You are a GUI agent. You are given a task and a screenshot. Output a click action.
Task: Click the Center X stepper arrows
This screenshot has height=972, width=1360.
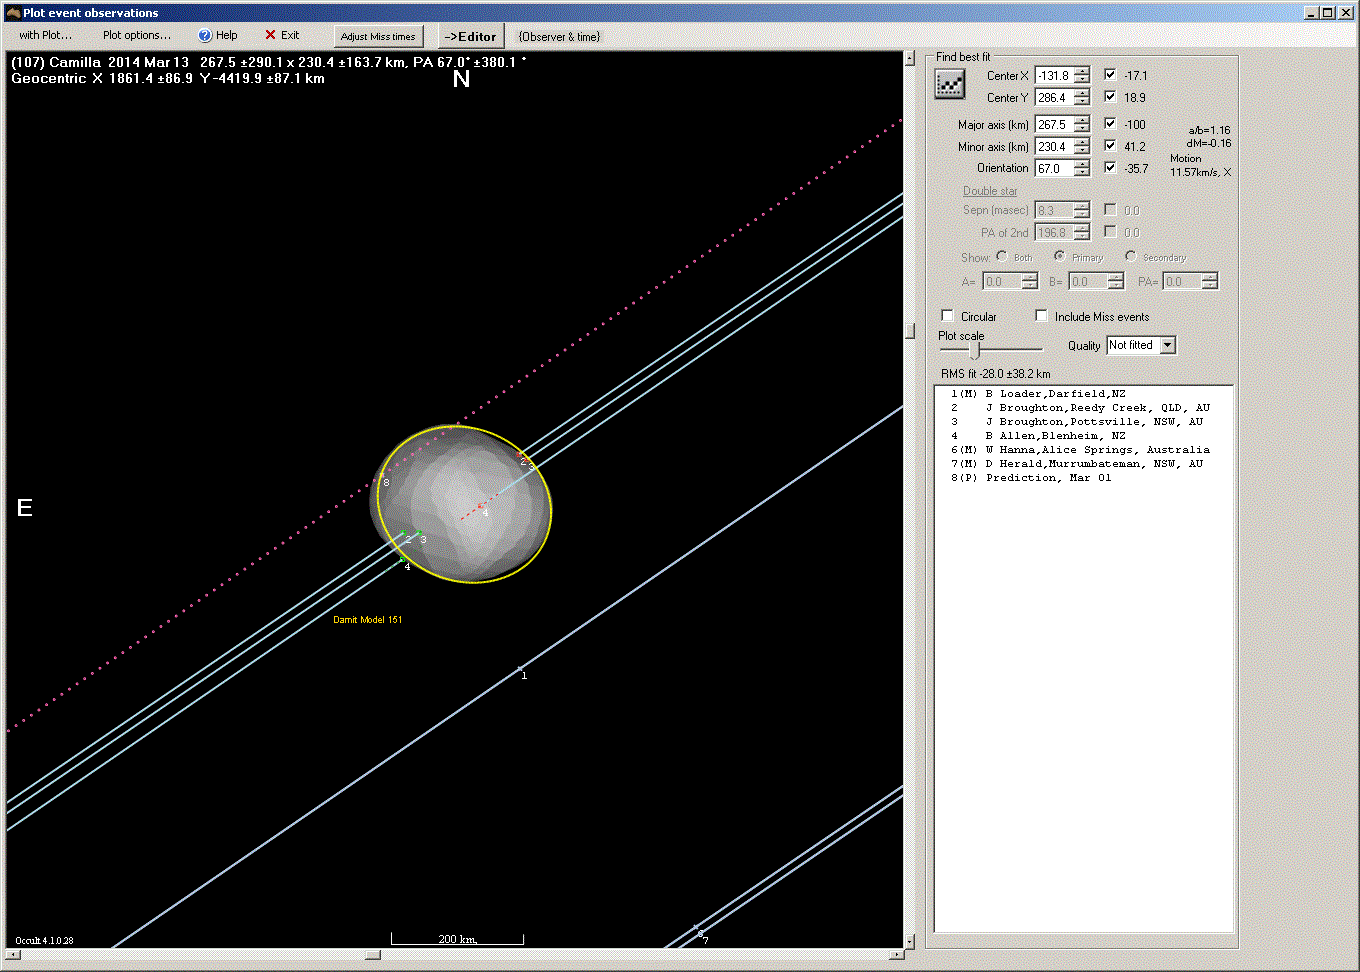coord(1082,76)
